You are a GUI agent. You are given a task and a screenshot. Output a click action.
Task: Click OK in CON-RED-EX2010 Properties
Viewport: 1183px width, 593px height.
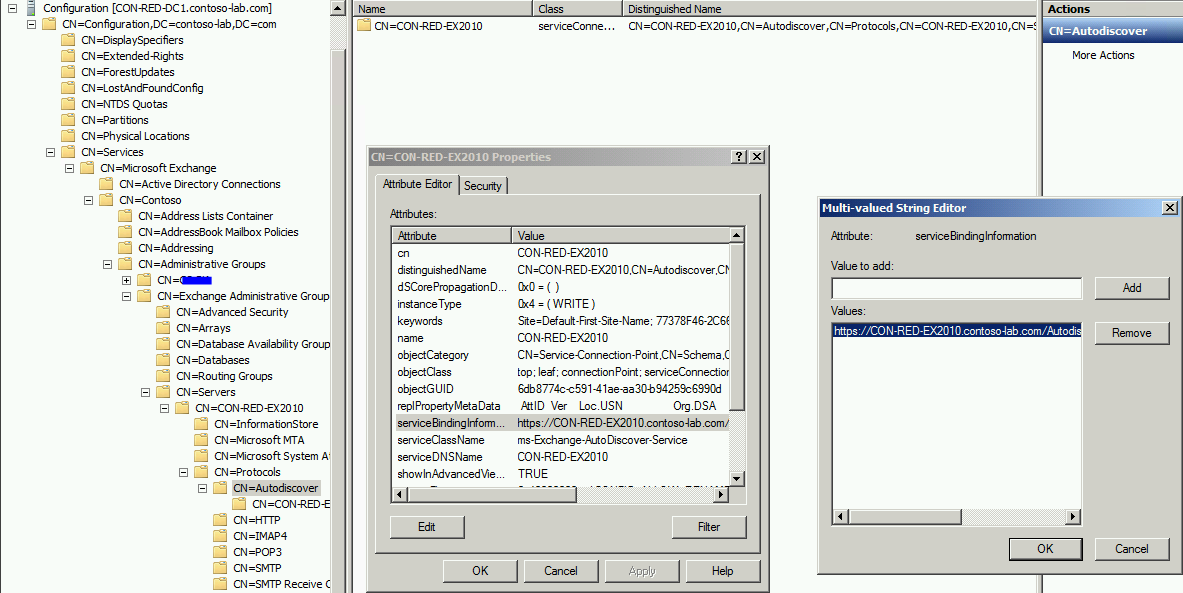click(x=480, y=570)
